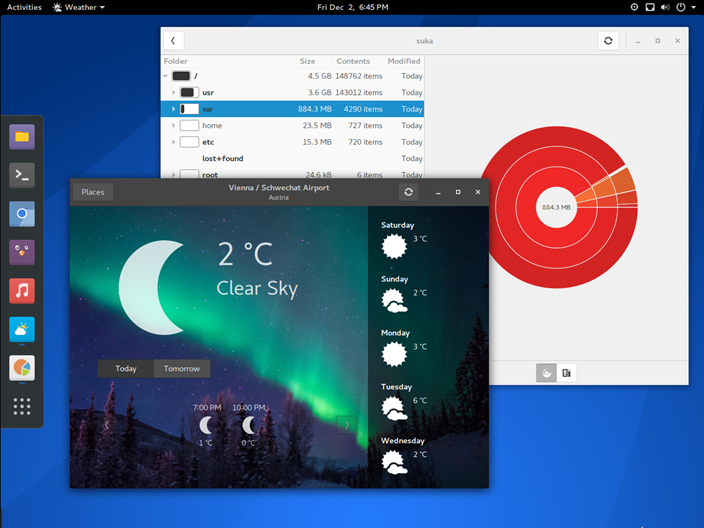Open the Weather app menu dropdown
Viewport: 704px width, 528px height.
pos(79,7)
